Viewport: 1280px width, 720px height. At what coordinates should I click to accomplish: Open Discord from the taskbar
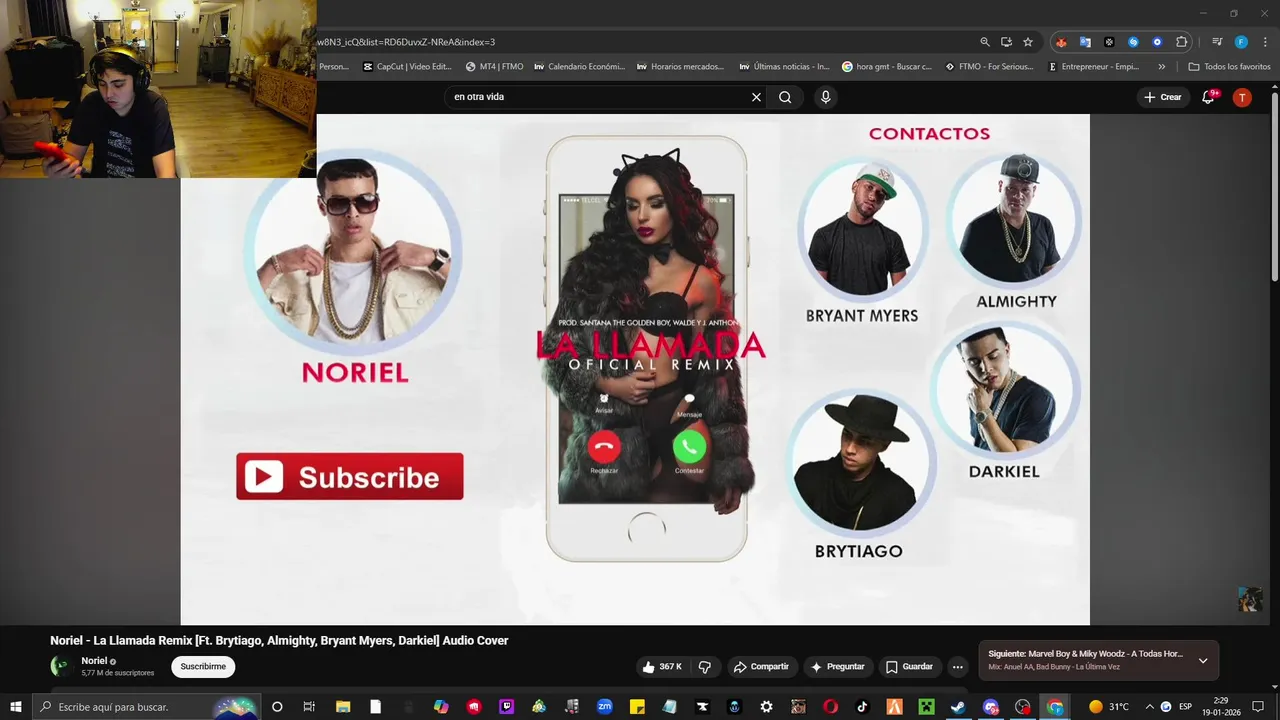990,707
